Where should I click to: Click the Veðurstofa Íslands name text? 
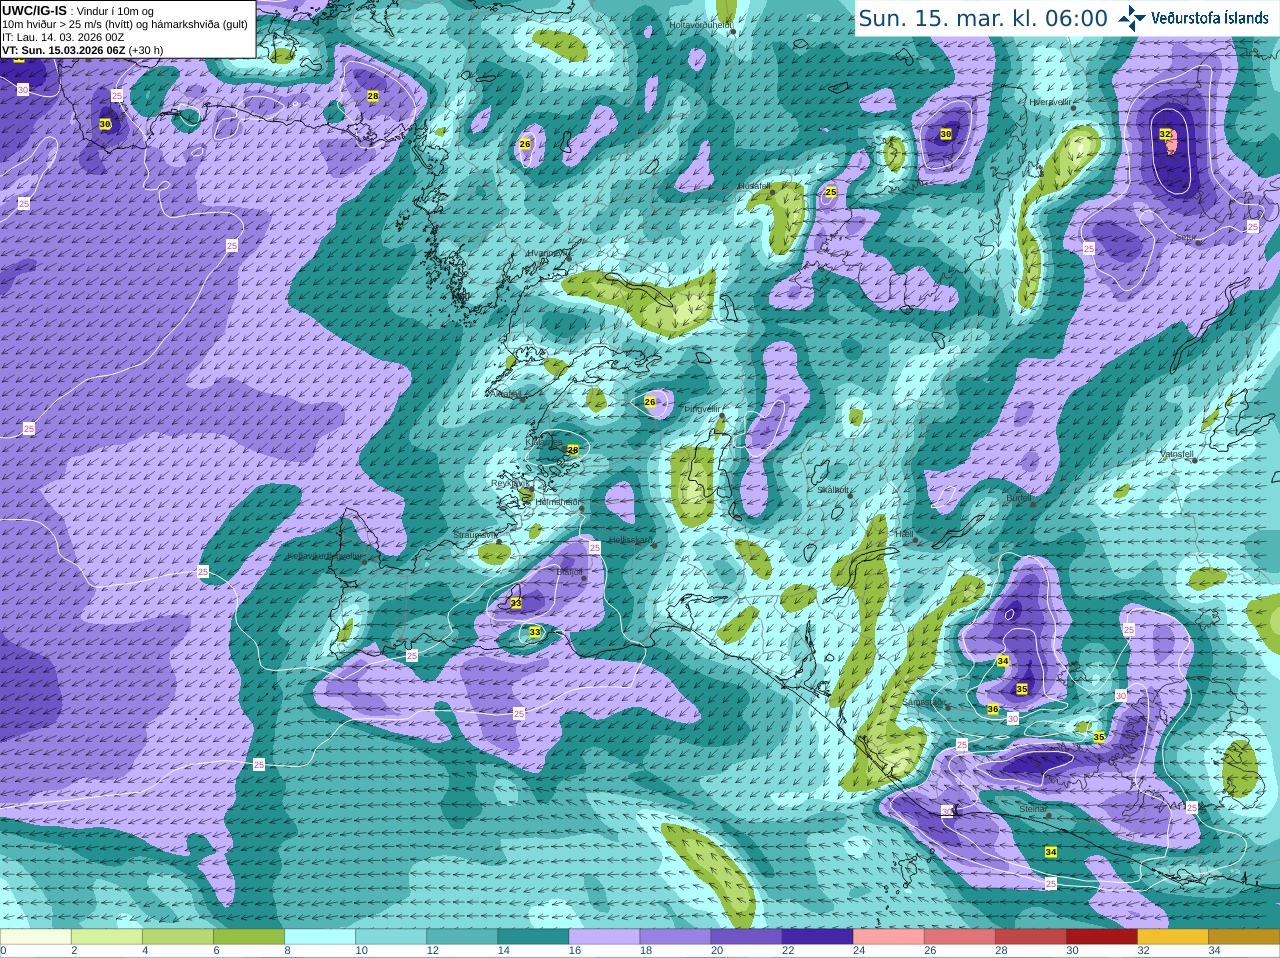[x=1210, y=18]
